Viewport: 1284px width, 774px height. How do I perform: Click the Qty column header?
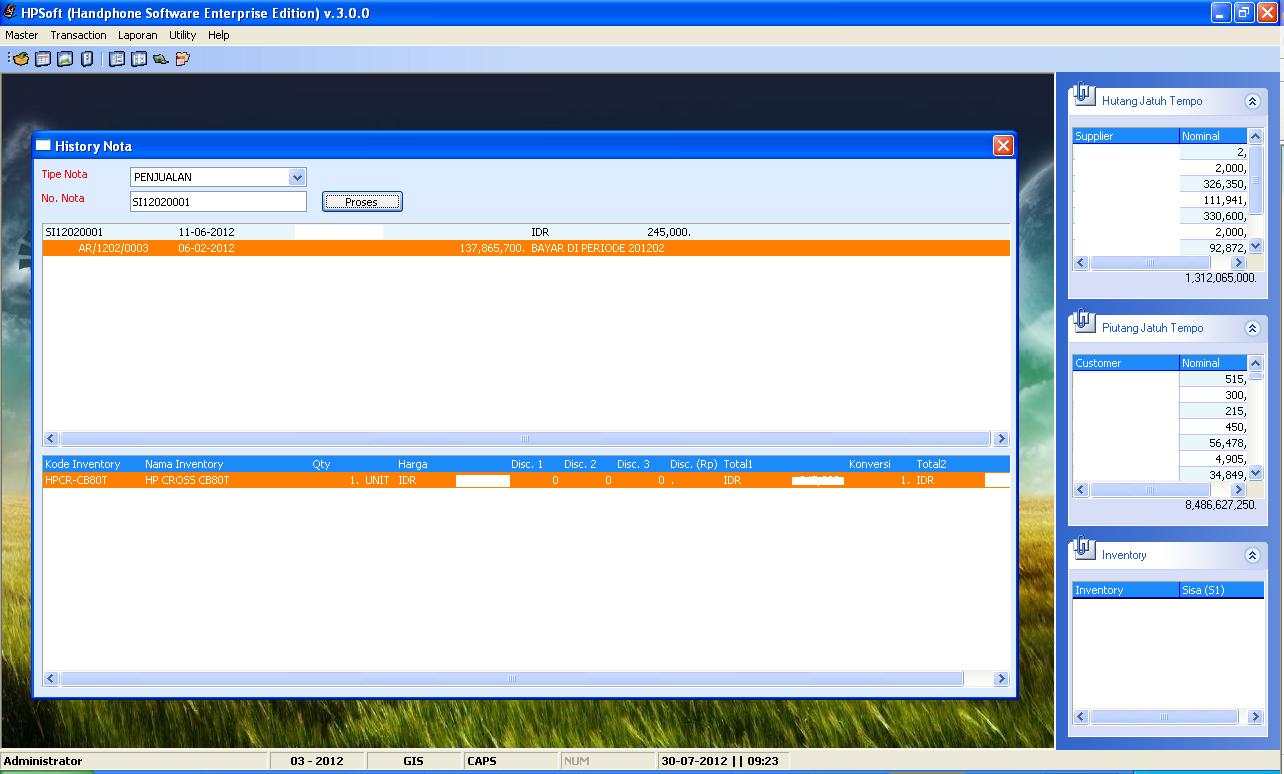[321, 464]
